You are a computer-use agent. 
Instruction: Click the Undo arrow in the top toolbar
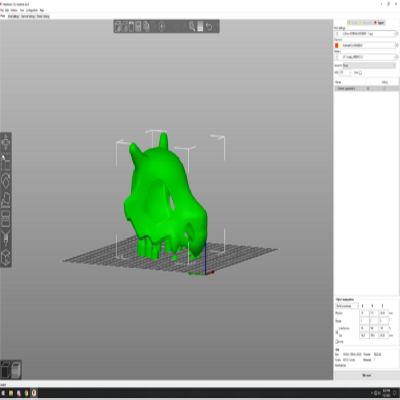pos(209,26)
